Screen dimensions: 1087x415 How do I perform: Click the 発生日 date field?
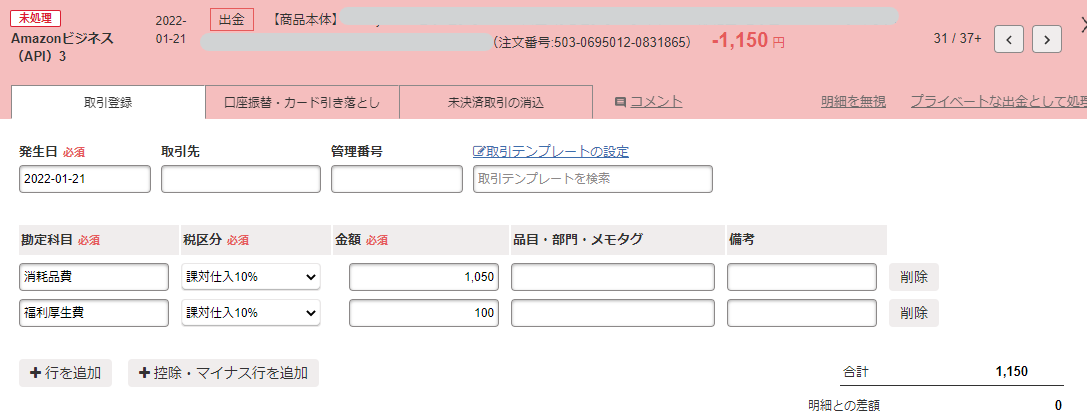point(85,179)
